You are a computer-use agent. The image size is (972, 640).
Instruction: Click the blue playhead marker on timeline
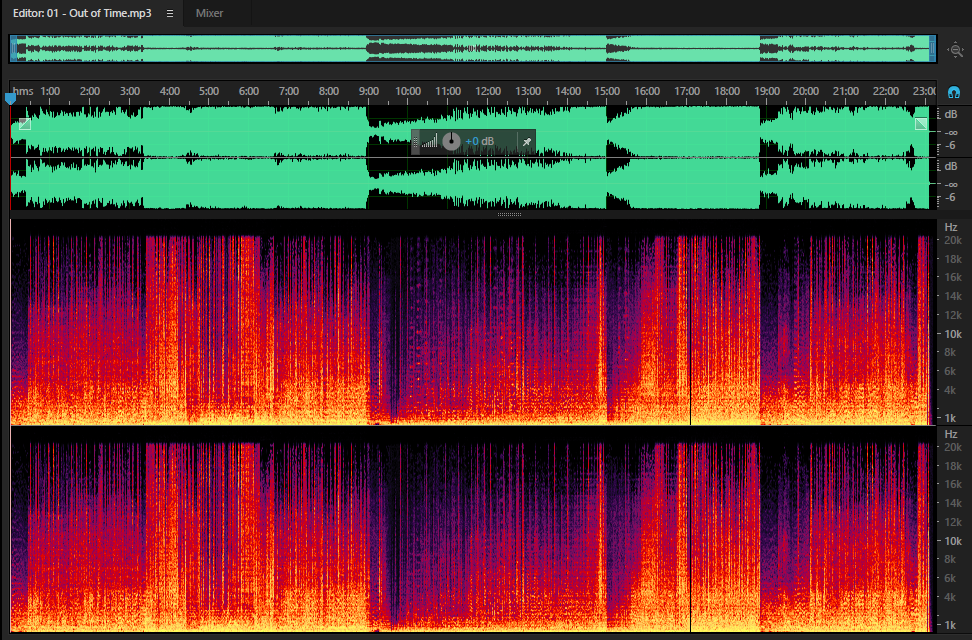10,98
